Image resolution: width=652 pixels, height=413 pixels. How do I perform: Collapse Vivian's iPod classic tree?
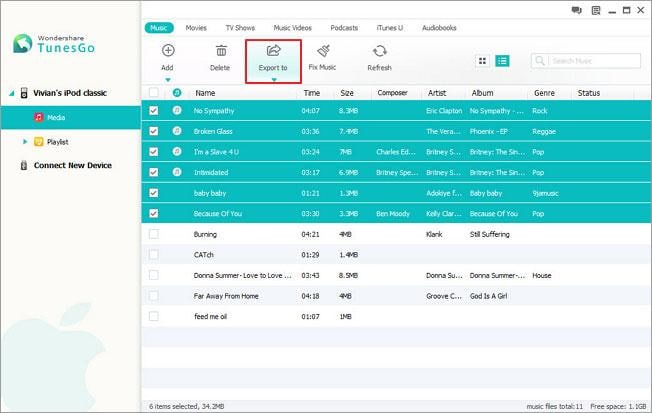point(12,93)
